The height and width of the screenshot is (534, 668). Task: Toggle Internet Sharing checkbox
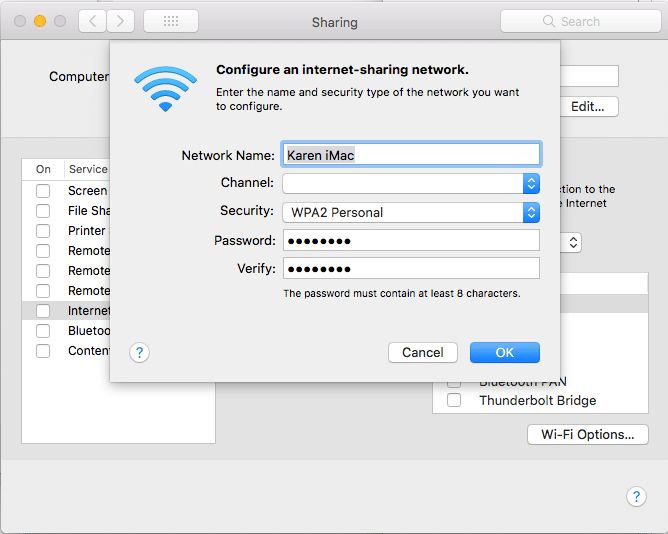43,311
